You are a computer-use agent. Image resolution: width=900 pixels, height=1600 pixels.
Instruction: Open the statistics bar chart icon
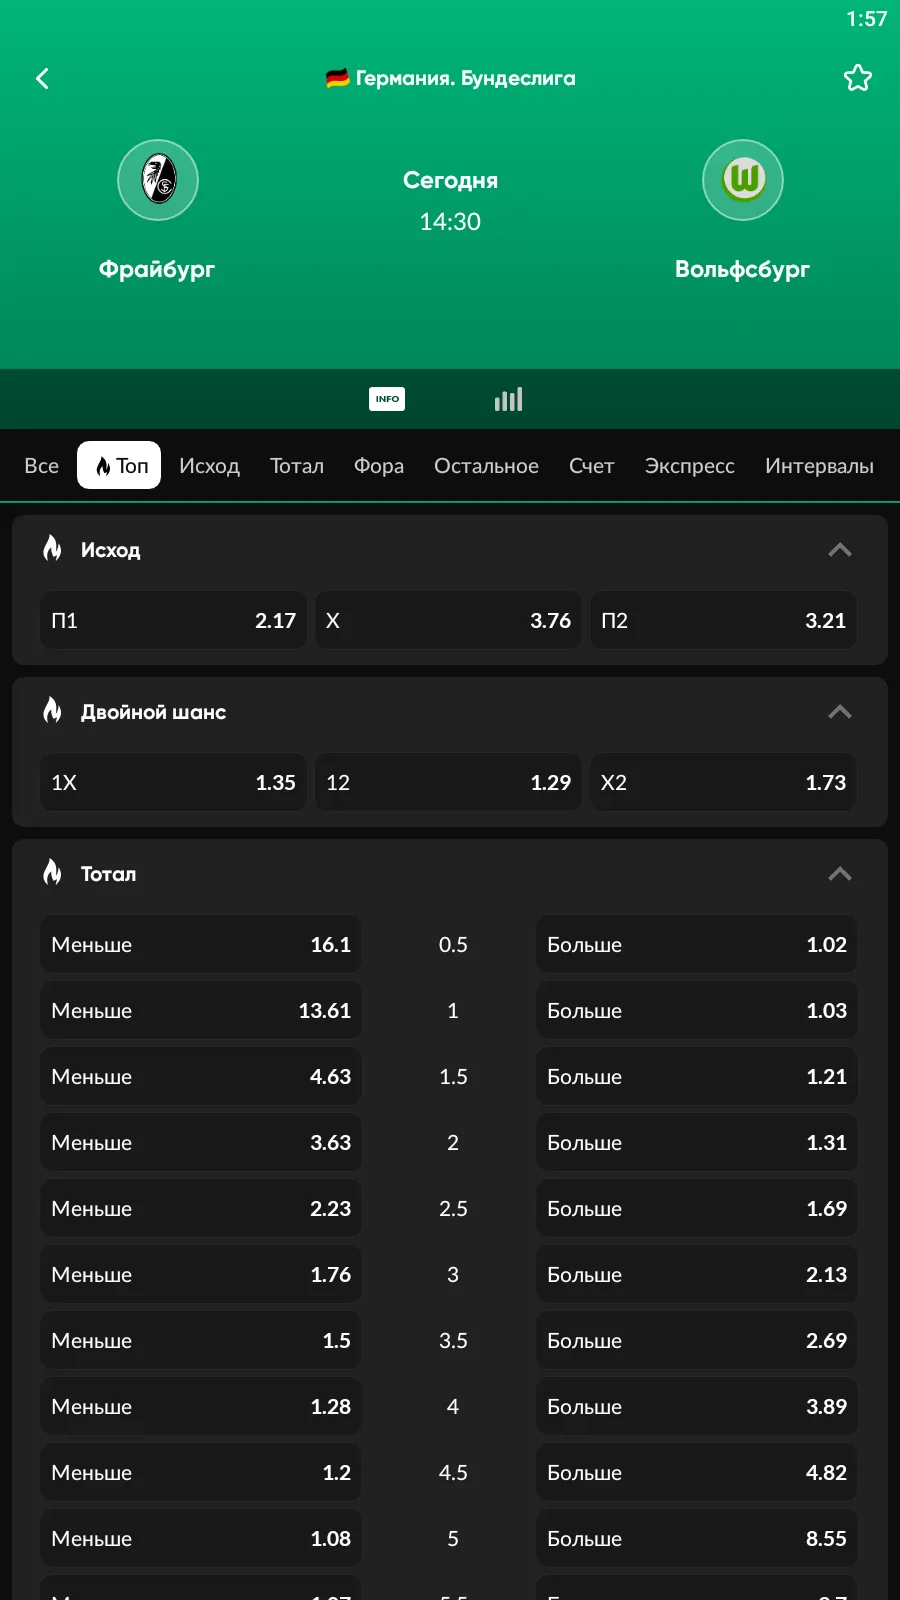tap(508, 400)
